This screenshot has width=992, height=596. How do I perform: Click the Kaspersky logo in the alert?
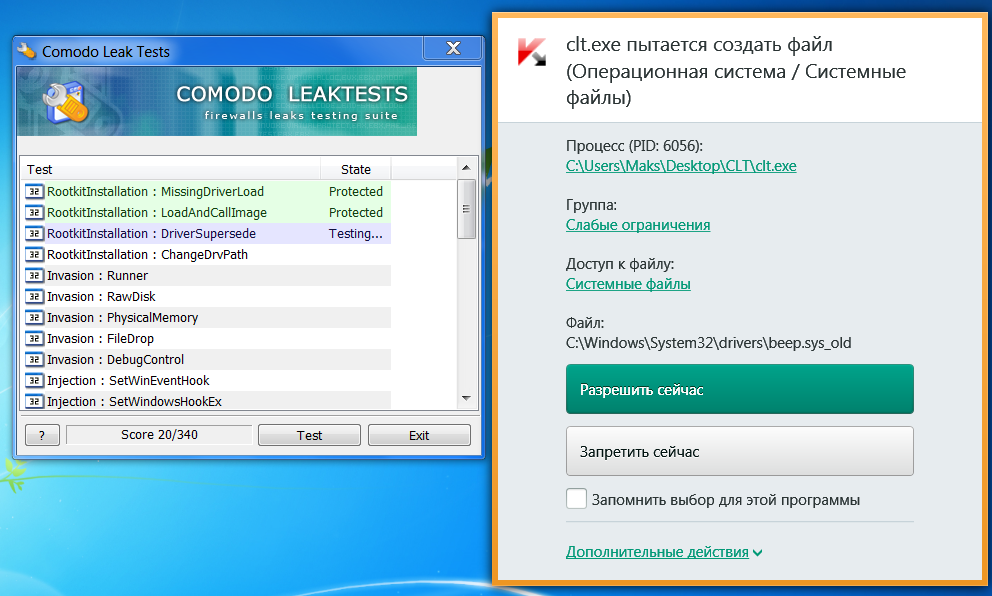(x=531, y=52)
